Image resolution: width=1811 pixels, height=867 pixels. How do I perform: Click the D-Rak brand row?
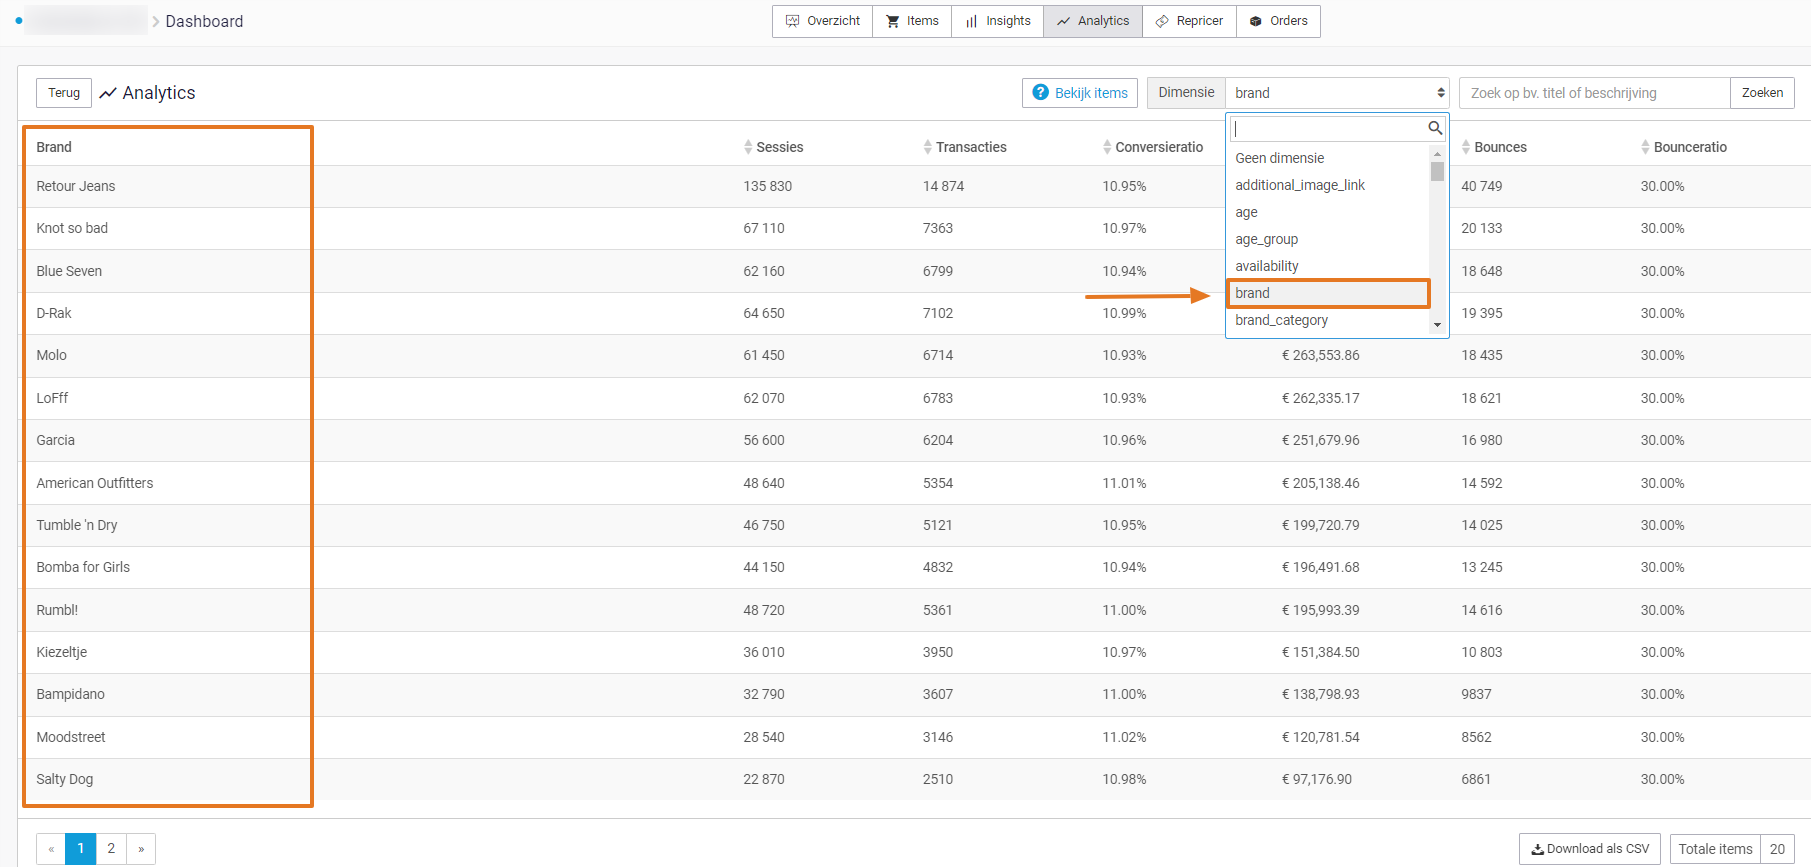coord(914,313)
